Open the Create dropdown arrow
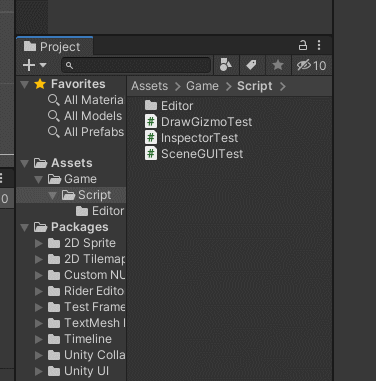The width and height of the screenshot is (376, 381). 43,65
